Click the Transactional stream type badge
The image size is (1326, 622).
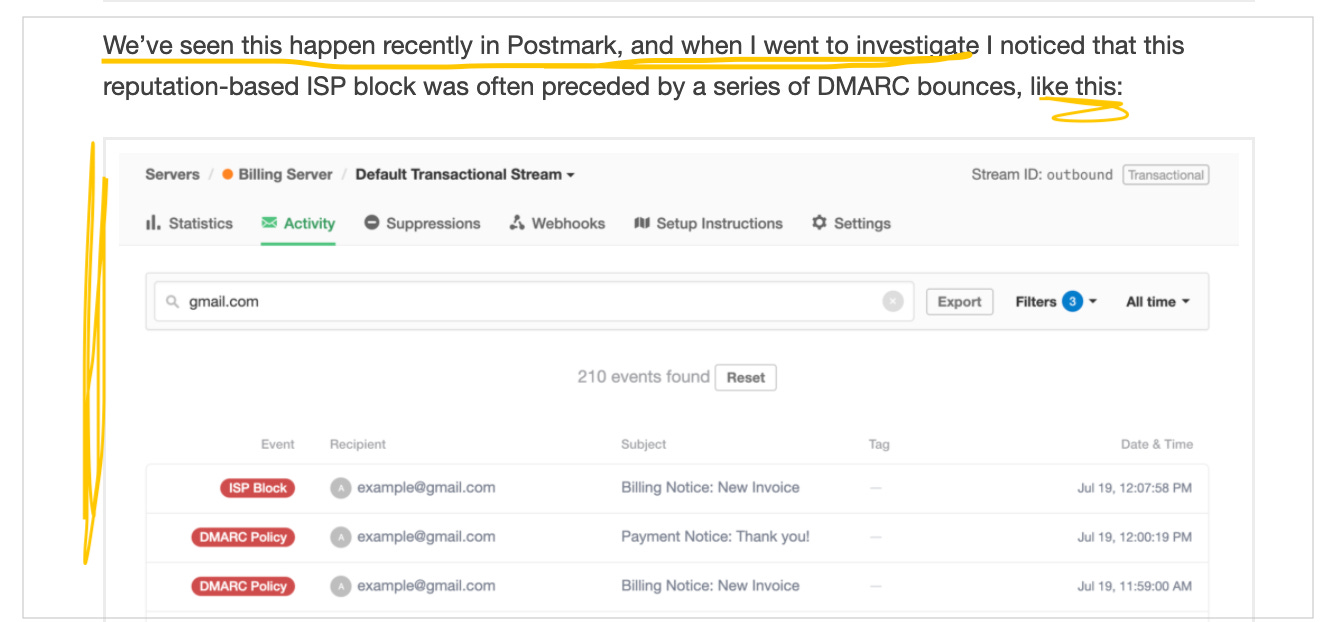(x=1166, y=175)
